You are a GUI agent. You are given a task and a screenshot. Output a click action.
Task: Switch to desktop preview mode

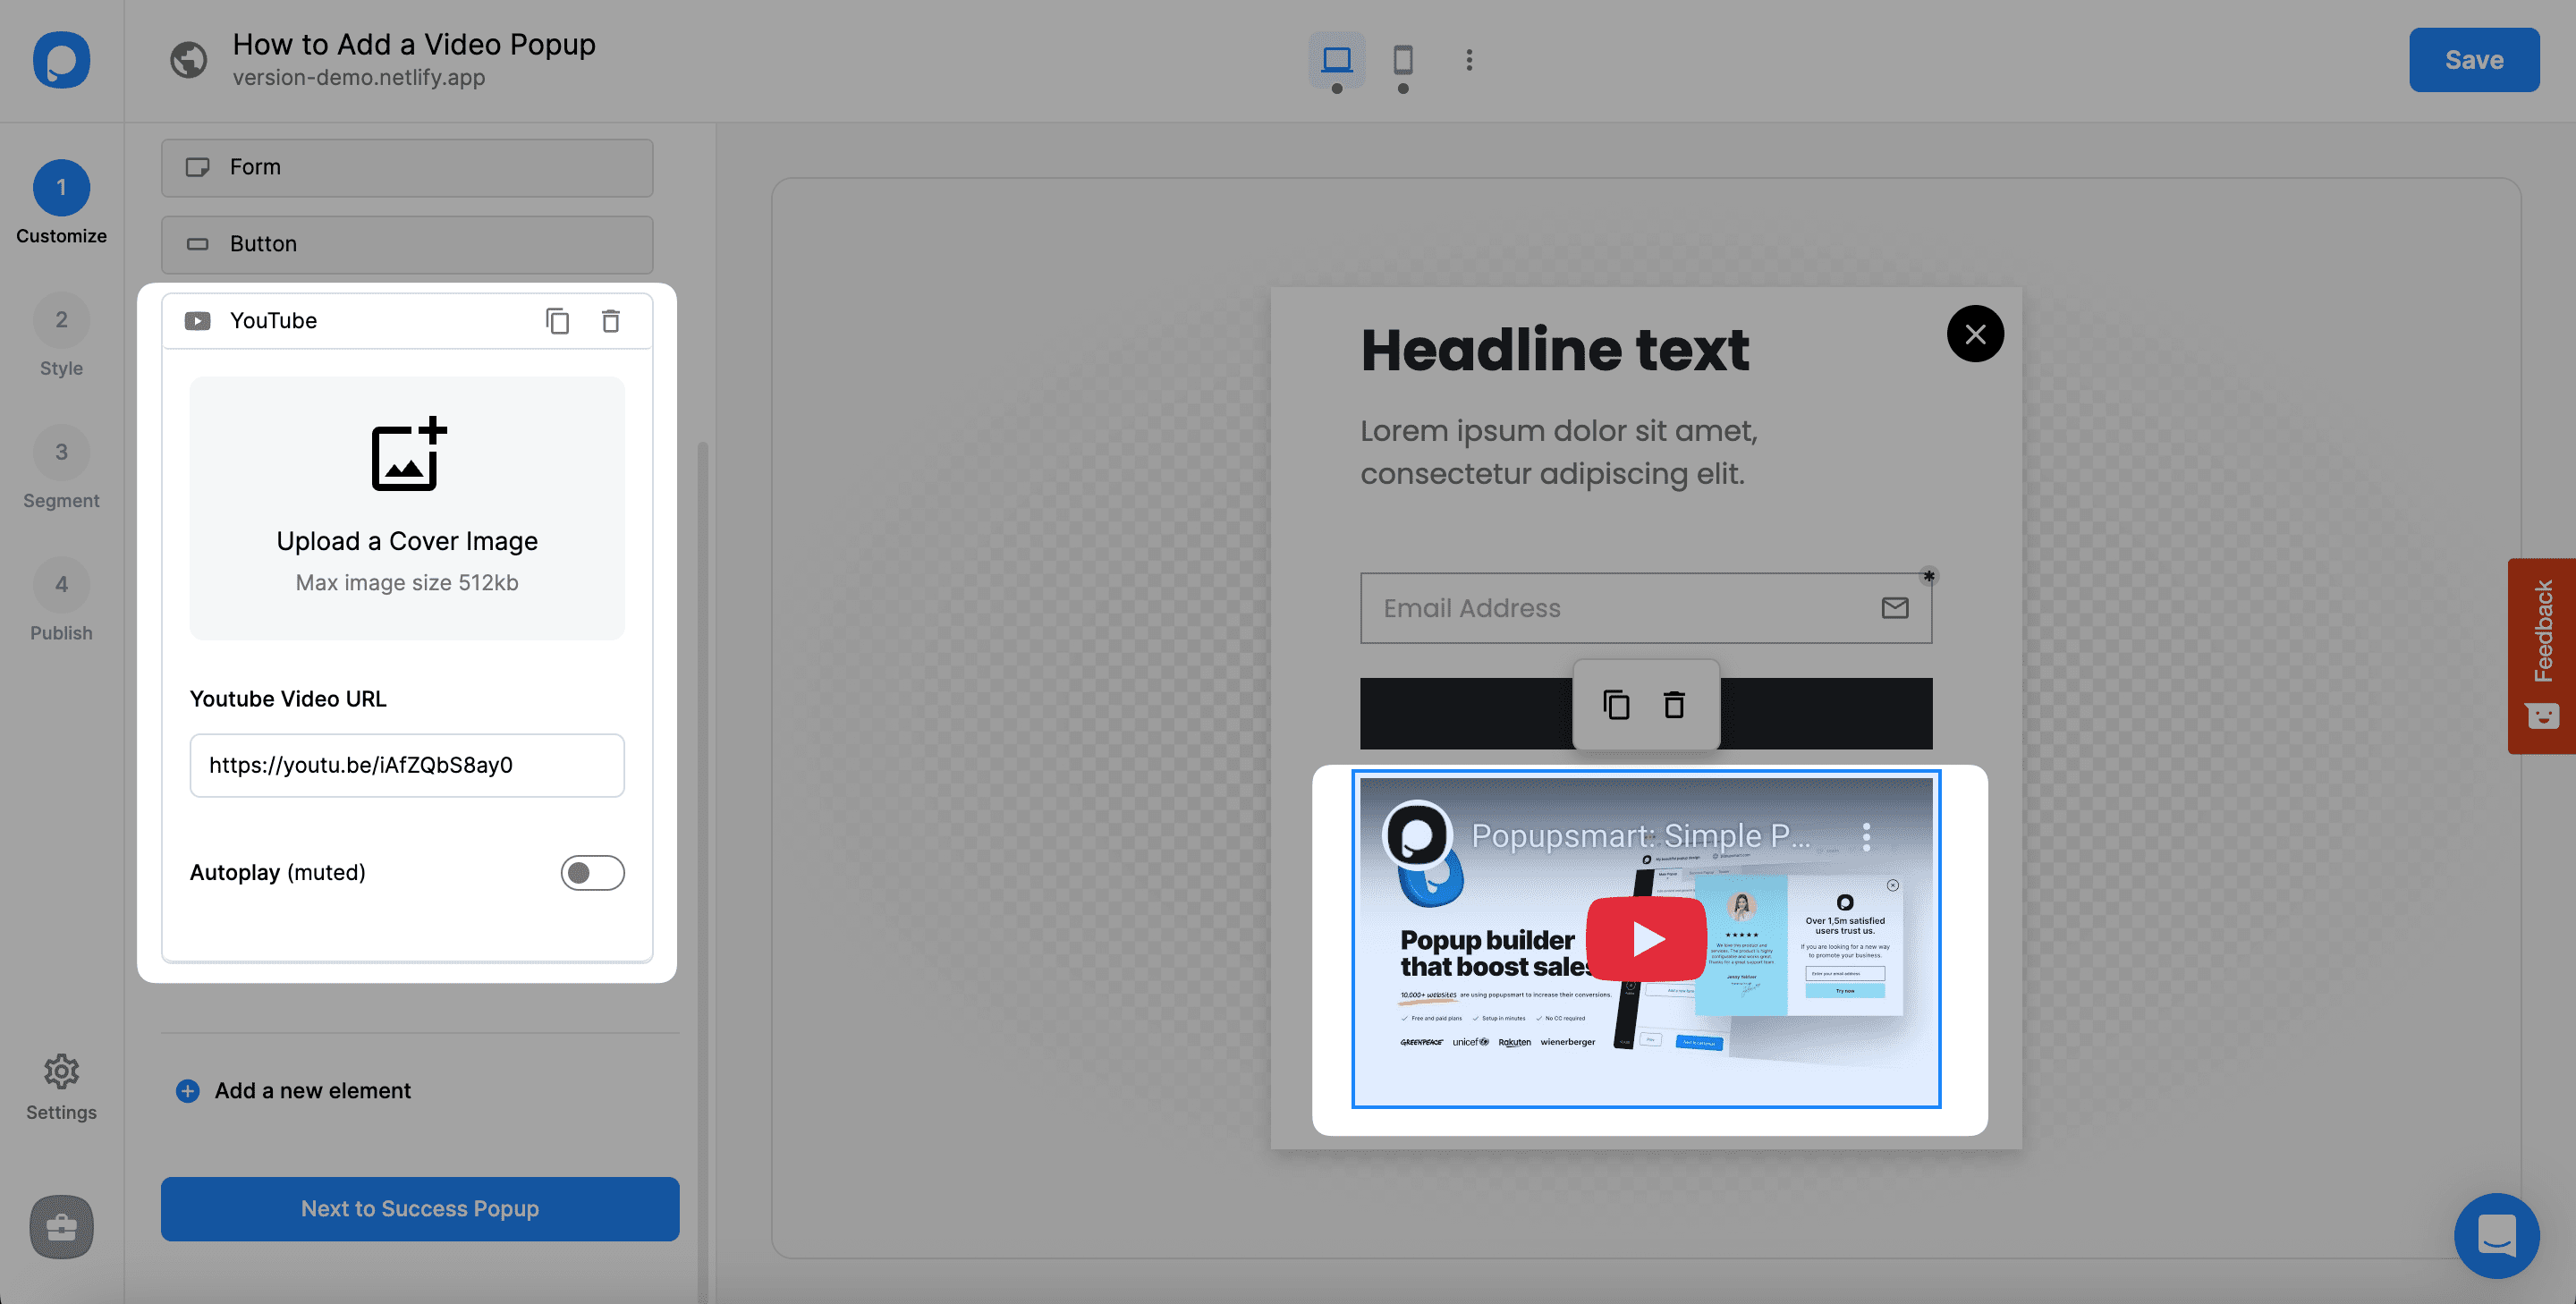(1336, 60)
